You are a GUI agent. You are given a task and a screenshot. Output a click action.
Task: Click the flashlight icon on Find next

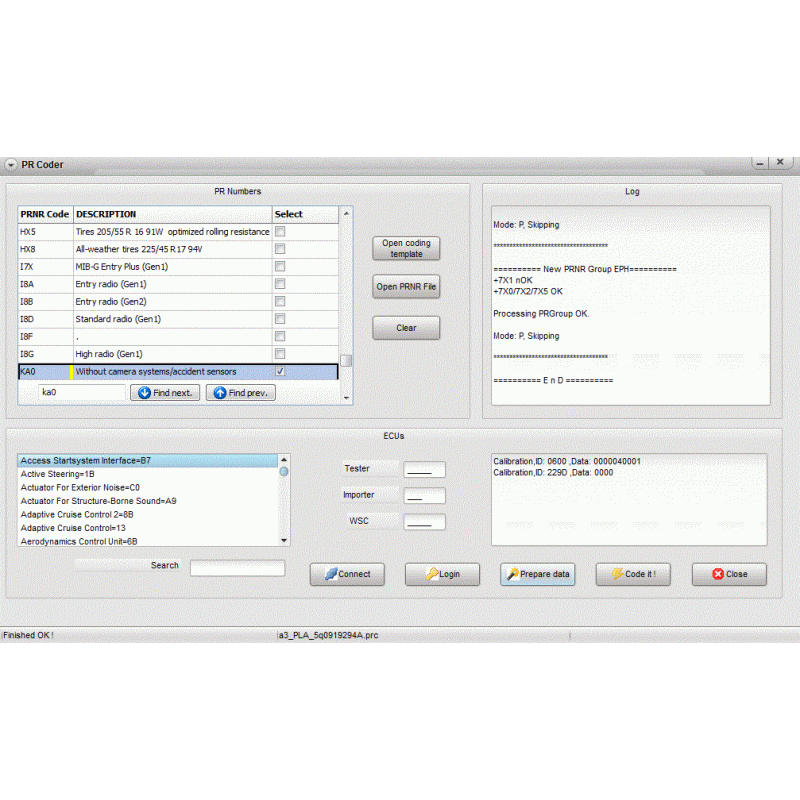pyautogui.click(x=145, y=393)
